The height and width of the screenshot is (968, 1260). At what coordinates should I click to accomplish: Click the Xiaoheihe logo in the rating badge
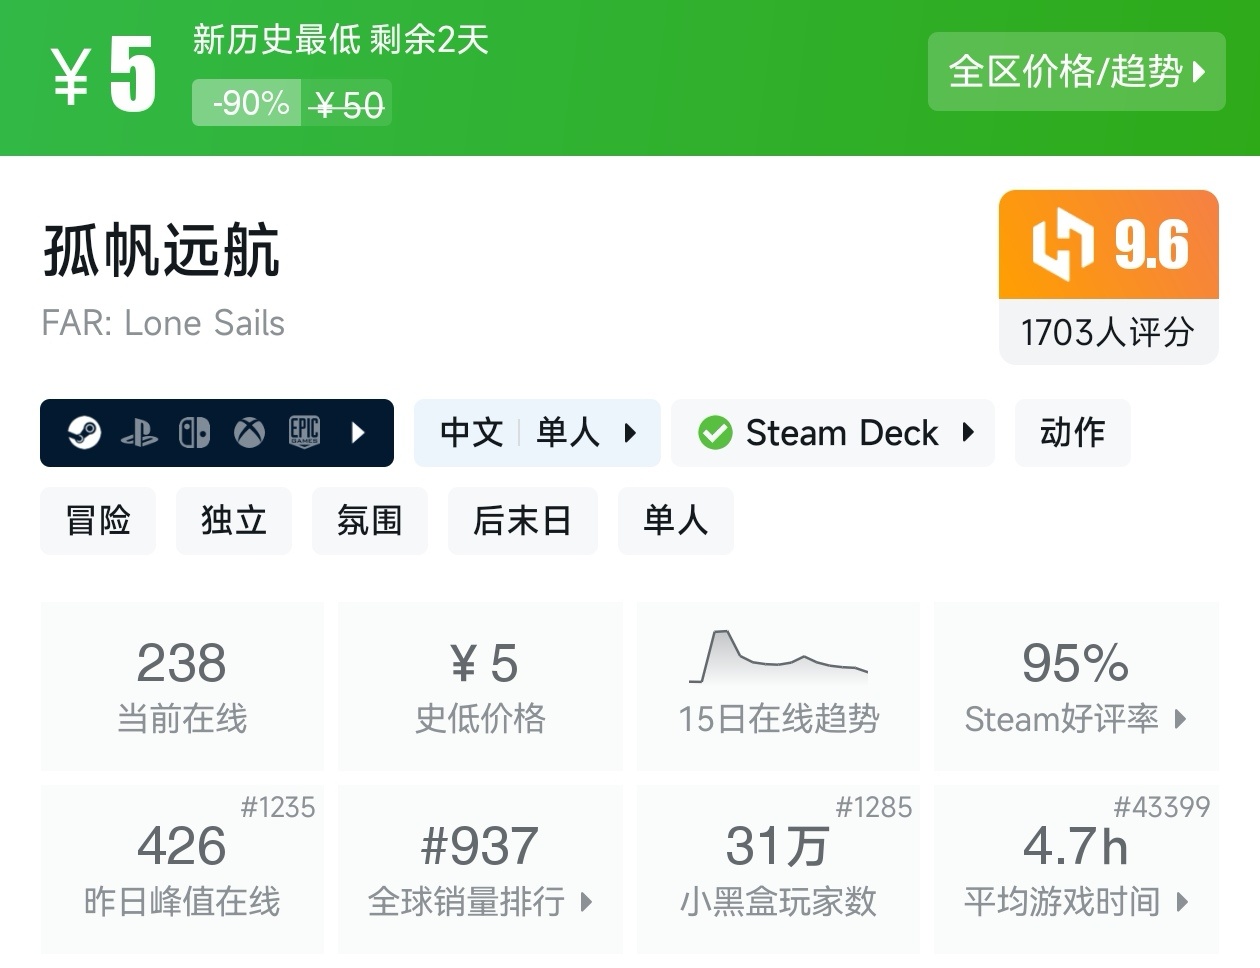pyautogui.click(x=1062, y=245)
